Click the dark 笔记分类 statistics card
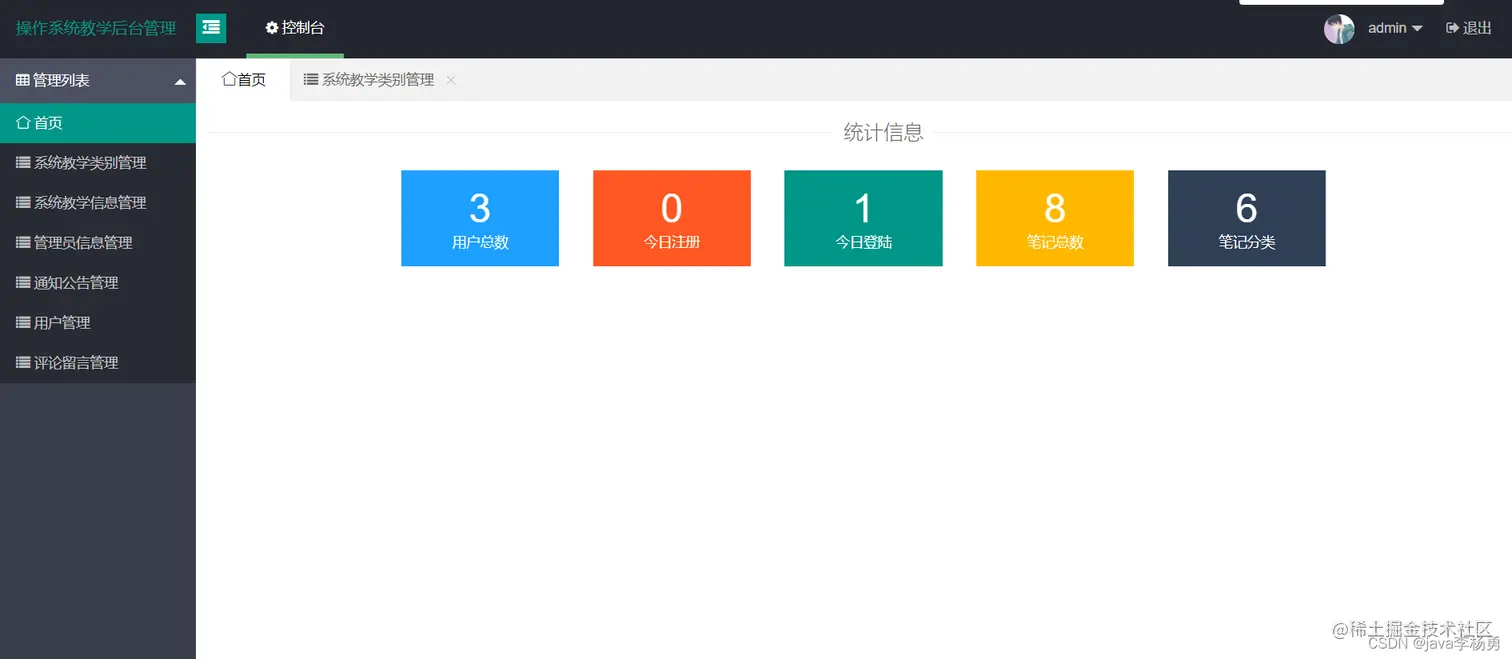The height and width of the screenshot is (659, 1512). tap(1247, 218)
